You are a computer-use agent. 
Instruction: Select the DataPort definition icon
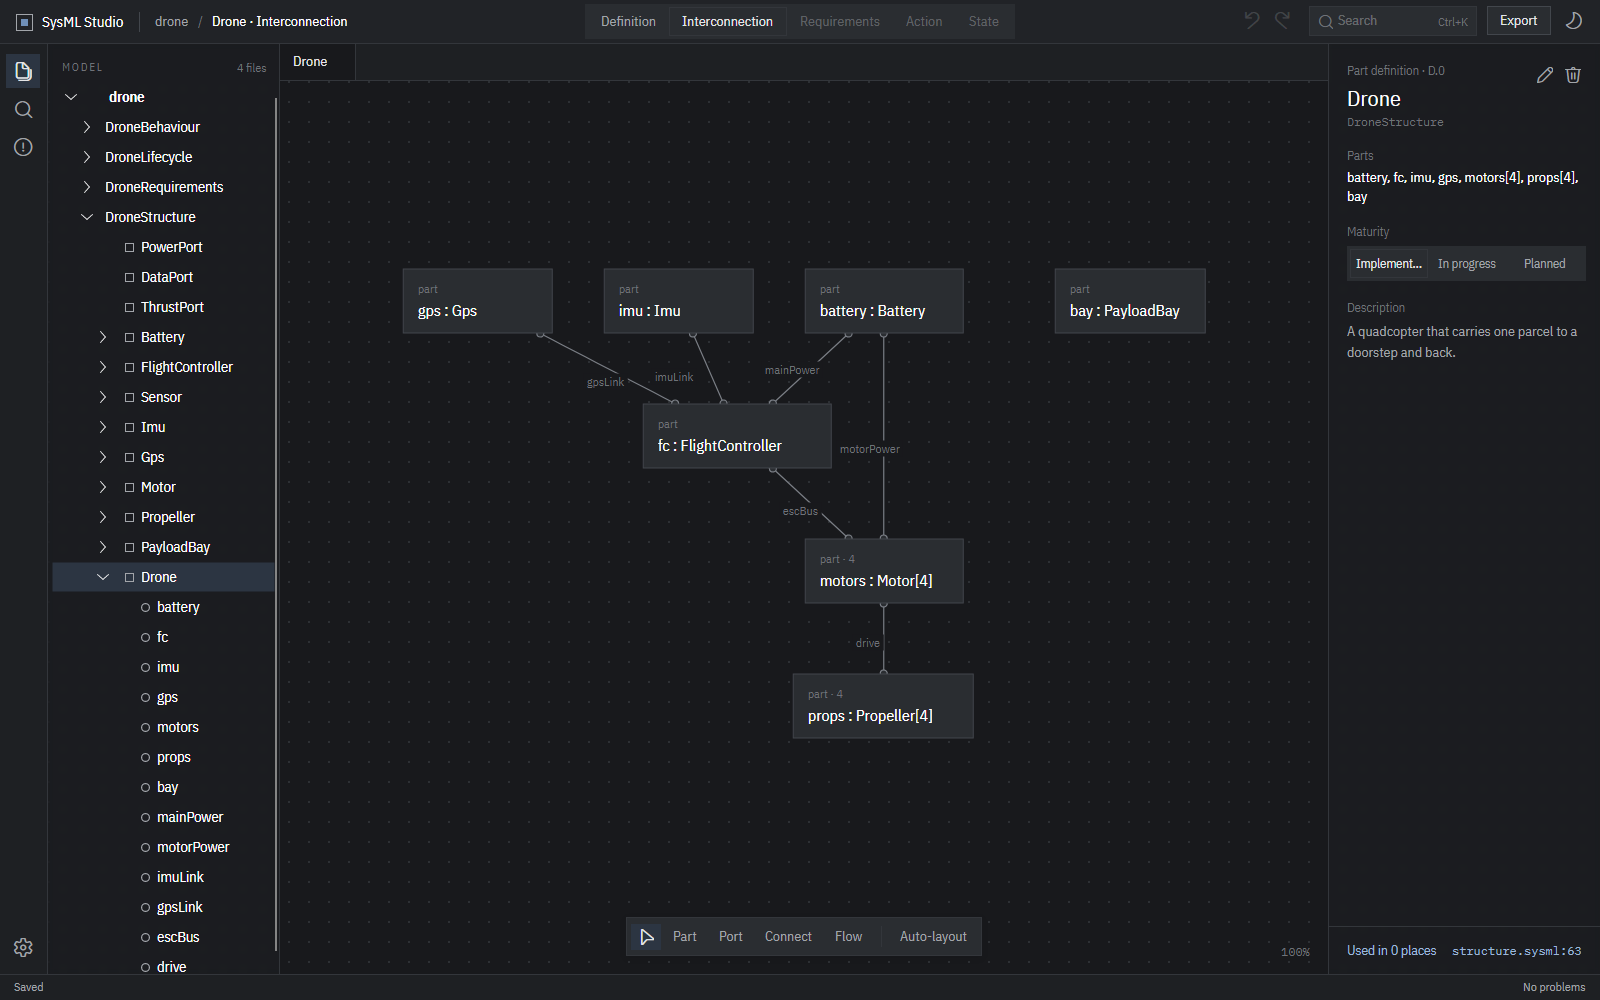(x=129, y=277)
